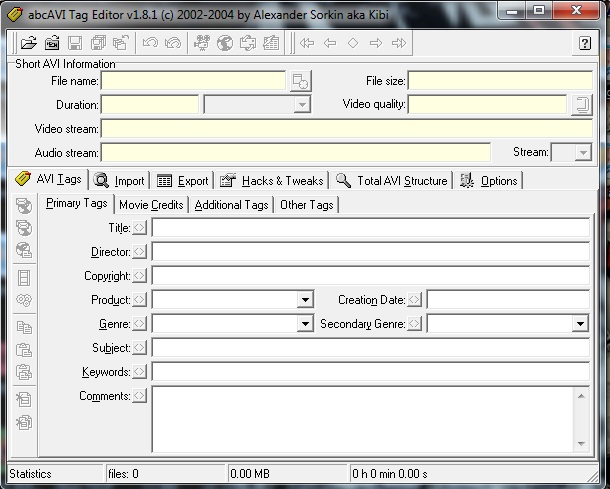Open the Genre dropdown
Viewport: 610px width, 489px height.
pyautogui.click(x=305, y=324)
